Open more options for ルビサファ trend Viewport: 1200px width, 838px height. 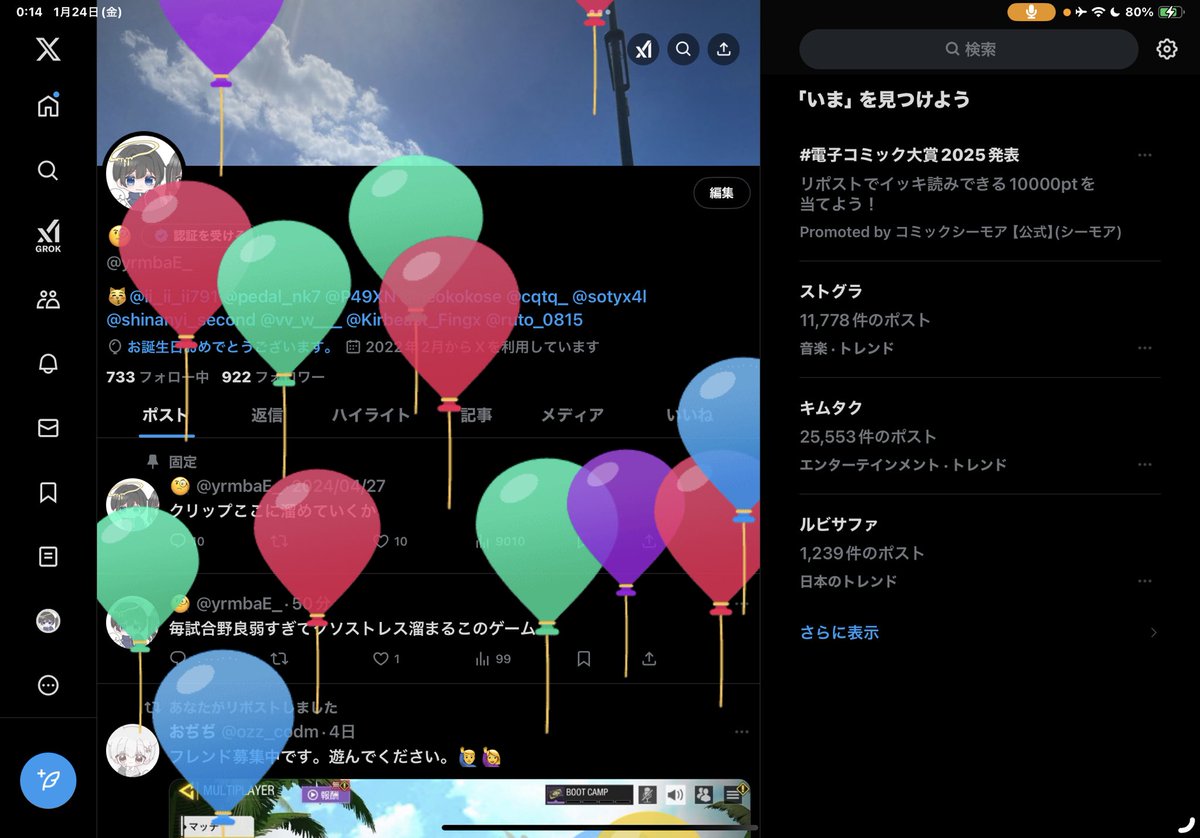[1145, 580]
